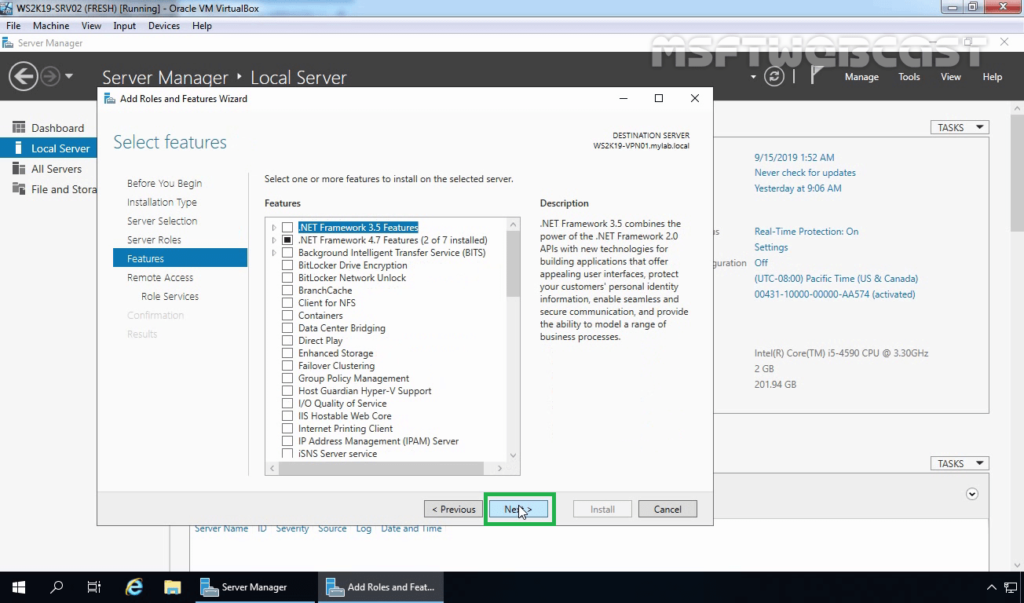The width and height of the screenshot is (1024, 603).
Task: Check Group Policy Management
Action: tap(287, 378)
